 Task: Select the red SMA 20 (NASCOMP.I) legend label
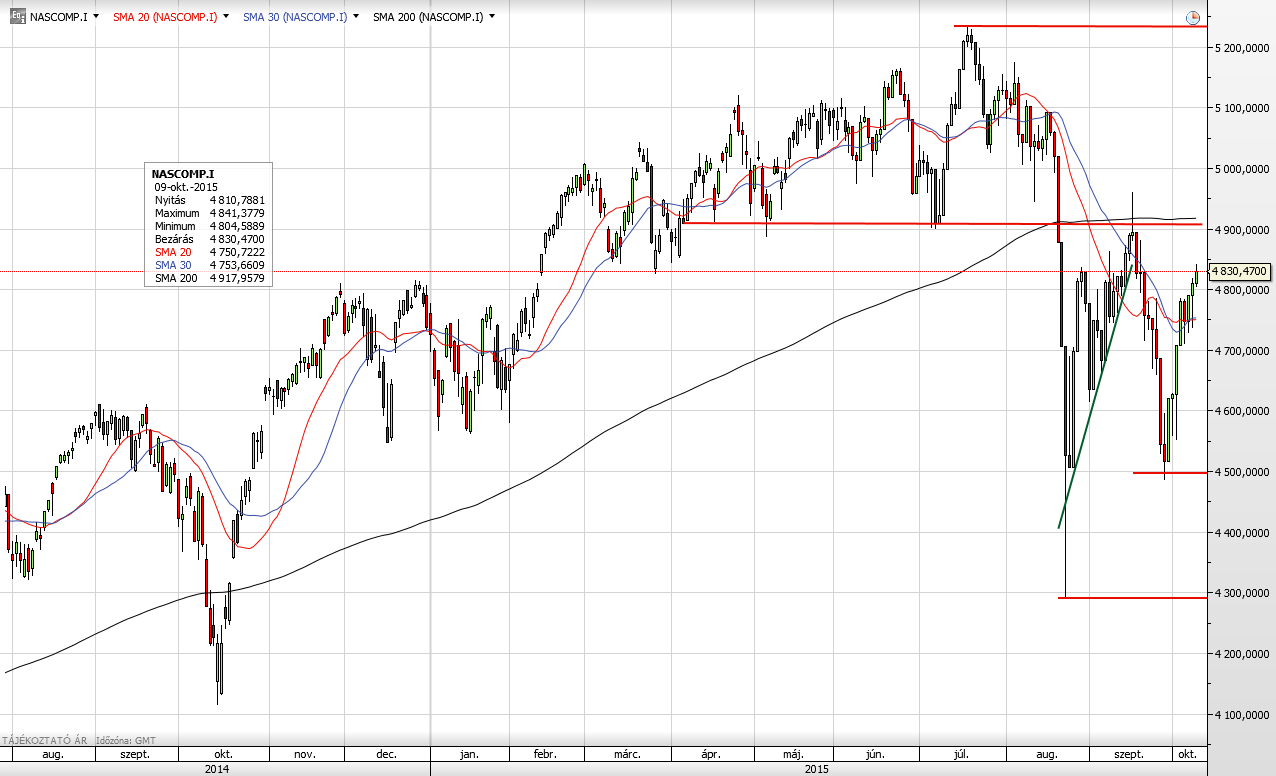point(165,17)
